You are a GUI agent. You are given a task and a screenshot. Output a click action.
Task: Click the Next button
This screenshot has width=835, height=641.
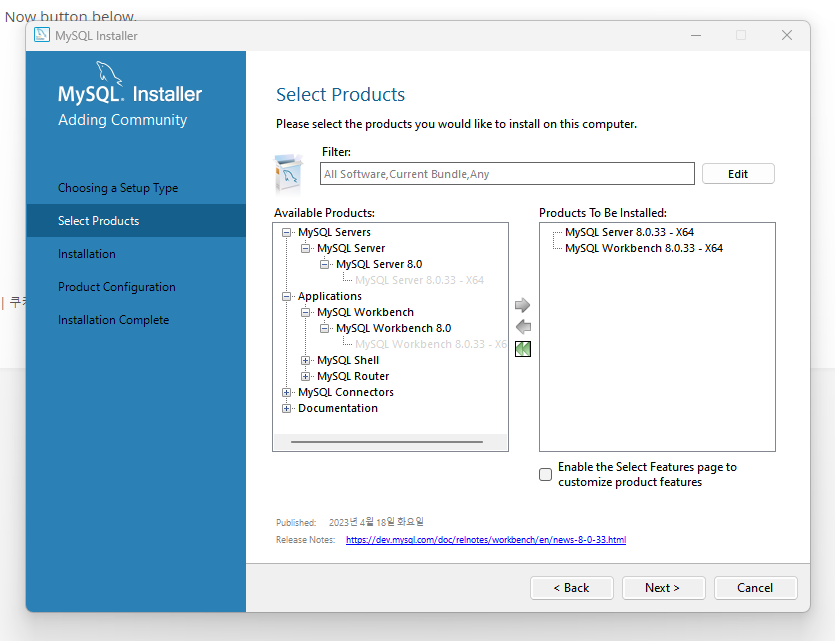[664, 588]
